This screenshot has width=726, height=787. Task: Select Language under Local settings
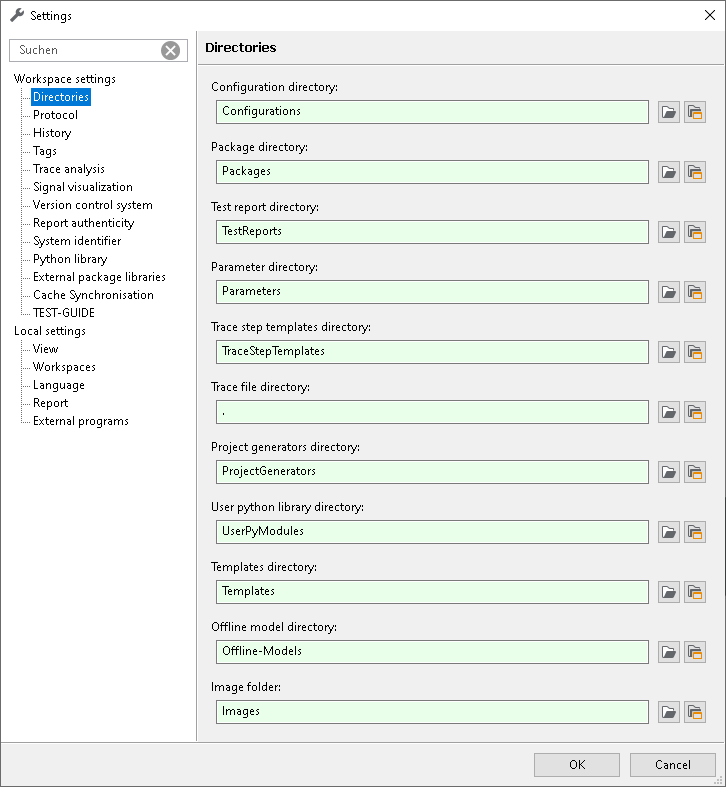[x=59, y=385]
